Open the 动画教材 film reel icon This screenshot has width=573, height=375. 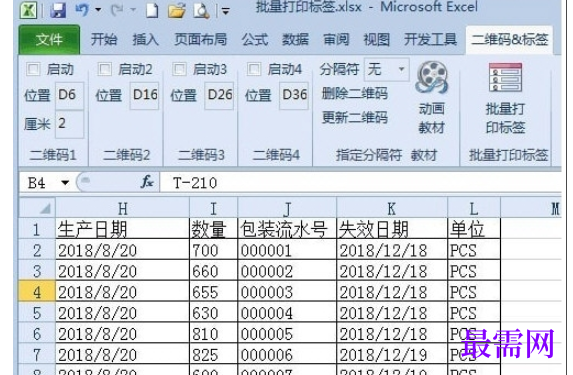[432, 77]
